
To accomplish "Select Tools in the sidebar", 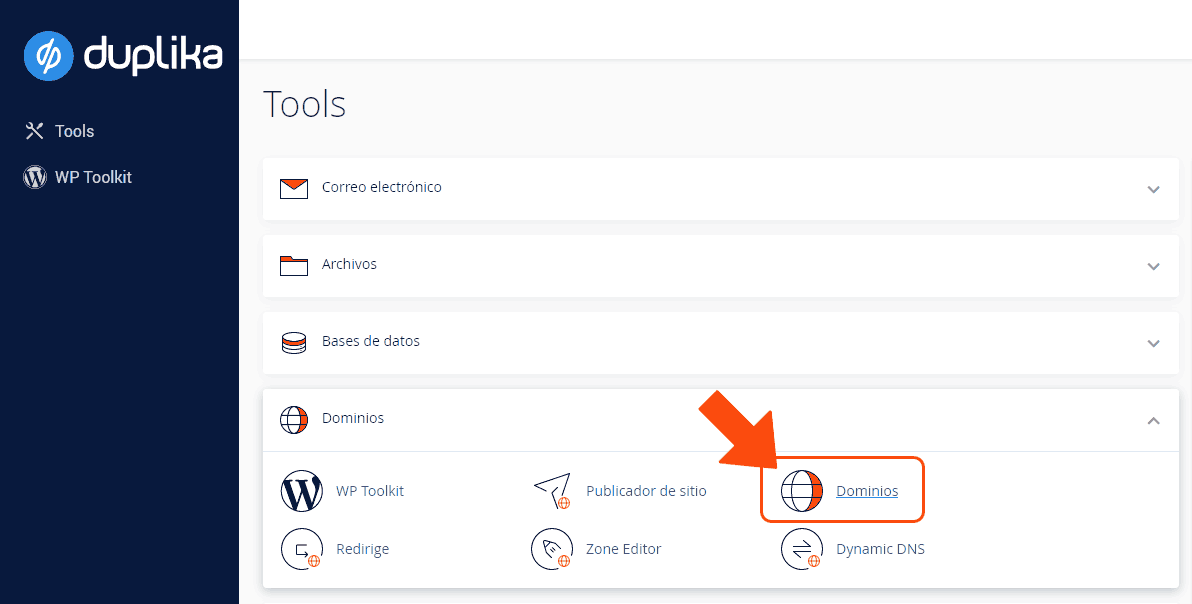I will (x=74, y=131).
